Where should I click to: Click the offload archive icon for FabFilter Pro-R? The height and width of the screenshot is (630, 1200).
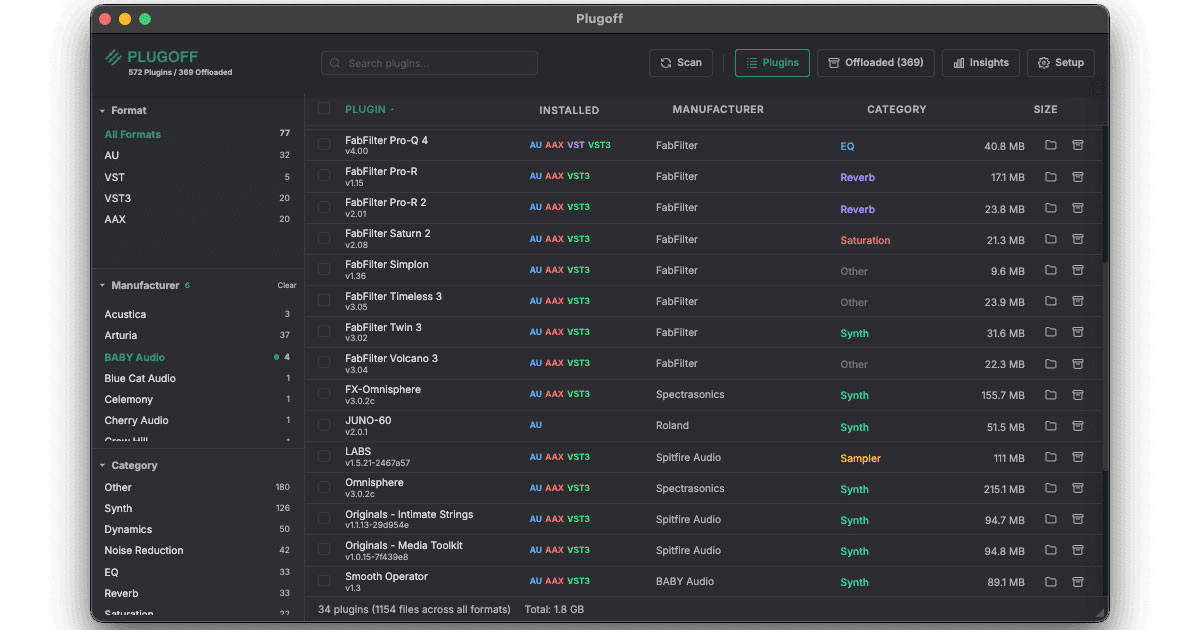pyautogui.click(x=1078, y=177)
